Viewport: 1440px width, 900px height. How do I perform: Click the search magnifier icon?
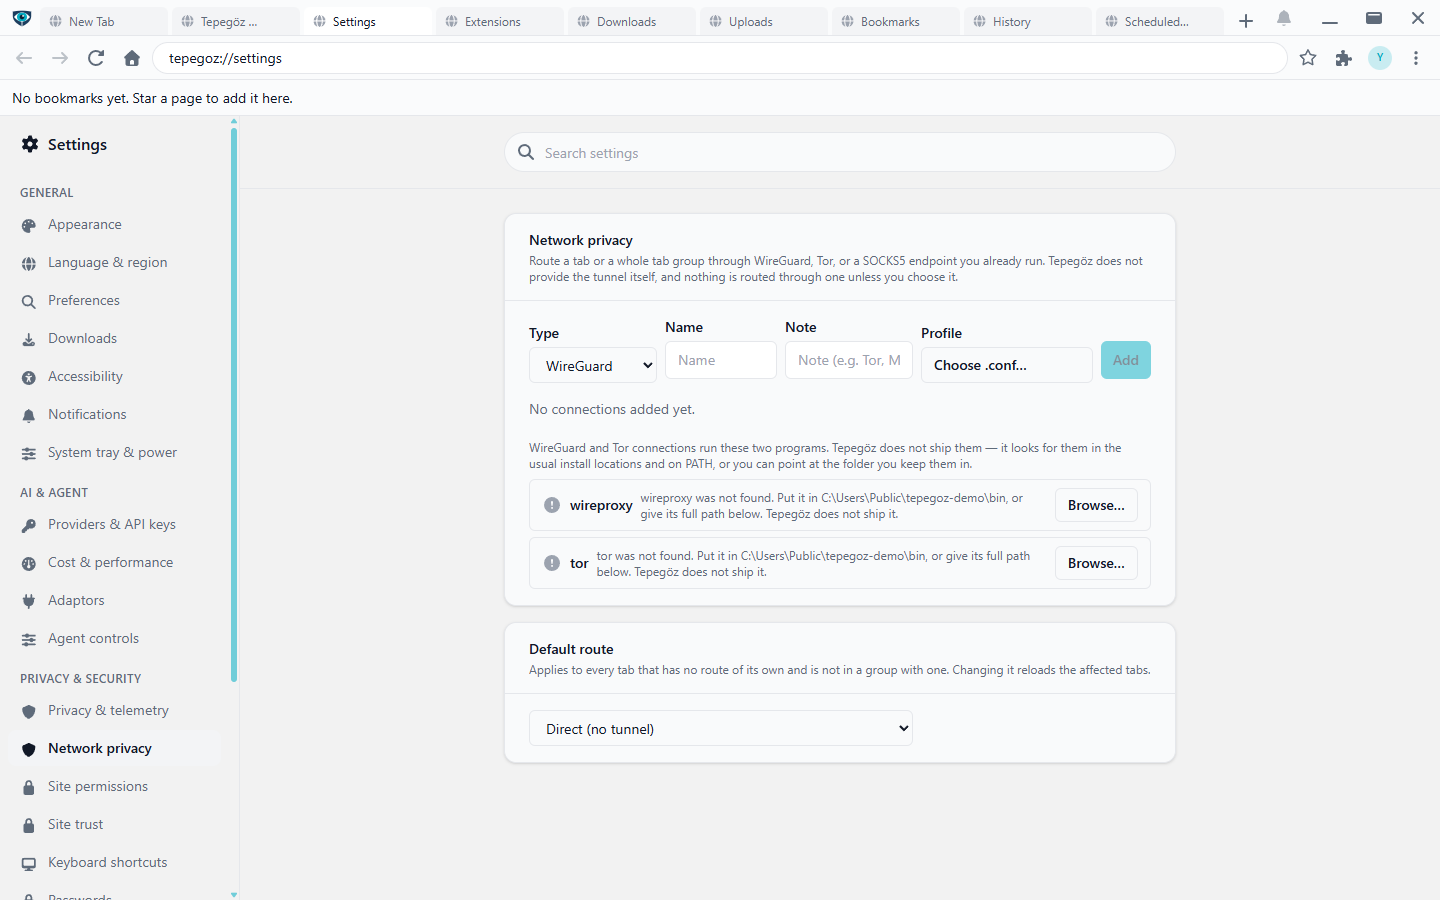(526, 152)
